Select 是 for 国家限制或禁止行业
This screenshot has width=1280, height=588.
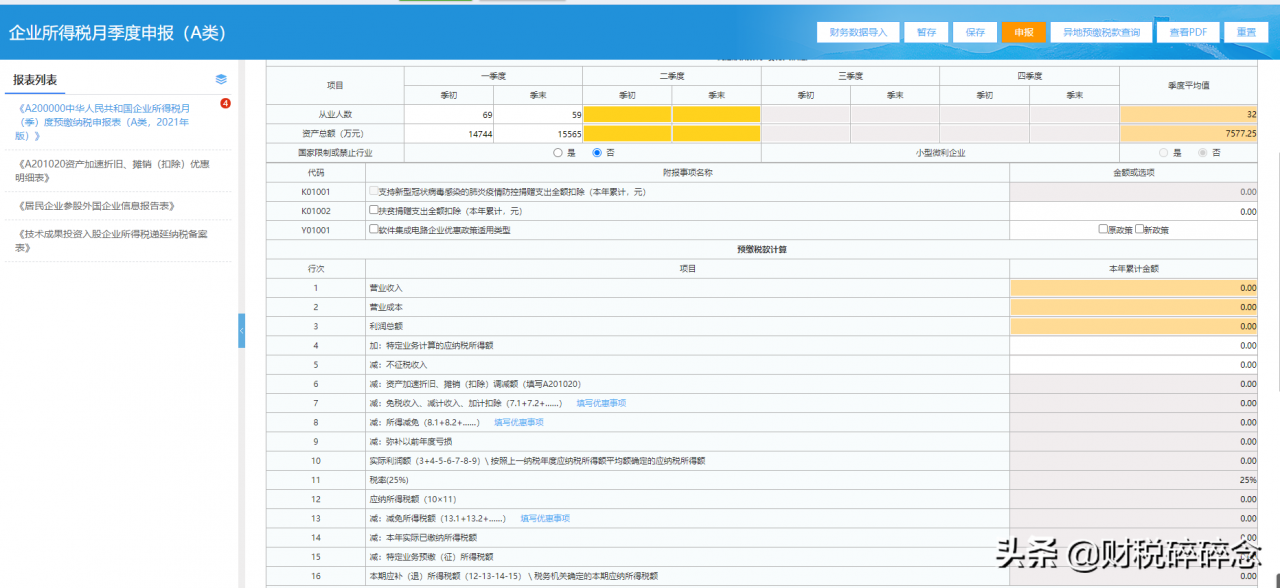coord(558,153)
